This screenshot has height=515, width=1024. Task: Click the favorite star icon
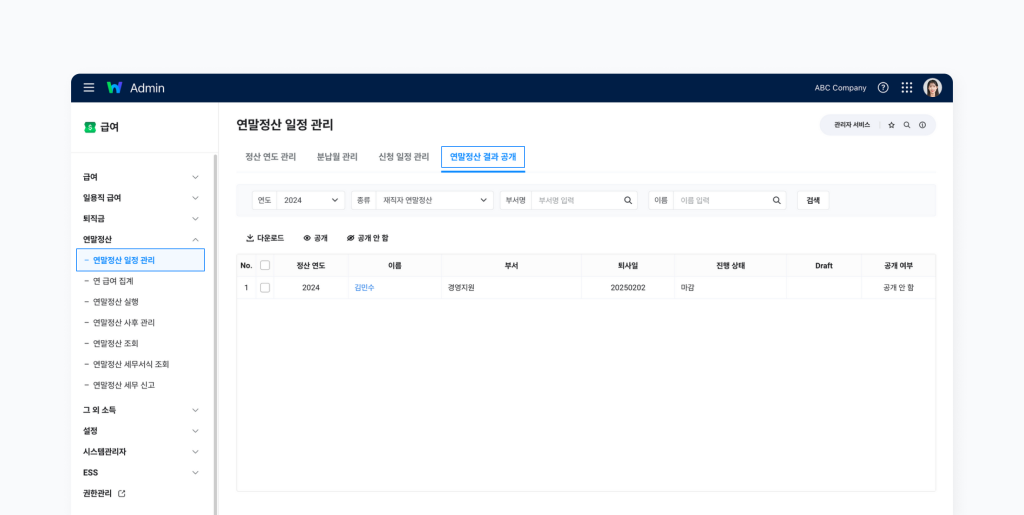[x=891, y=125]
